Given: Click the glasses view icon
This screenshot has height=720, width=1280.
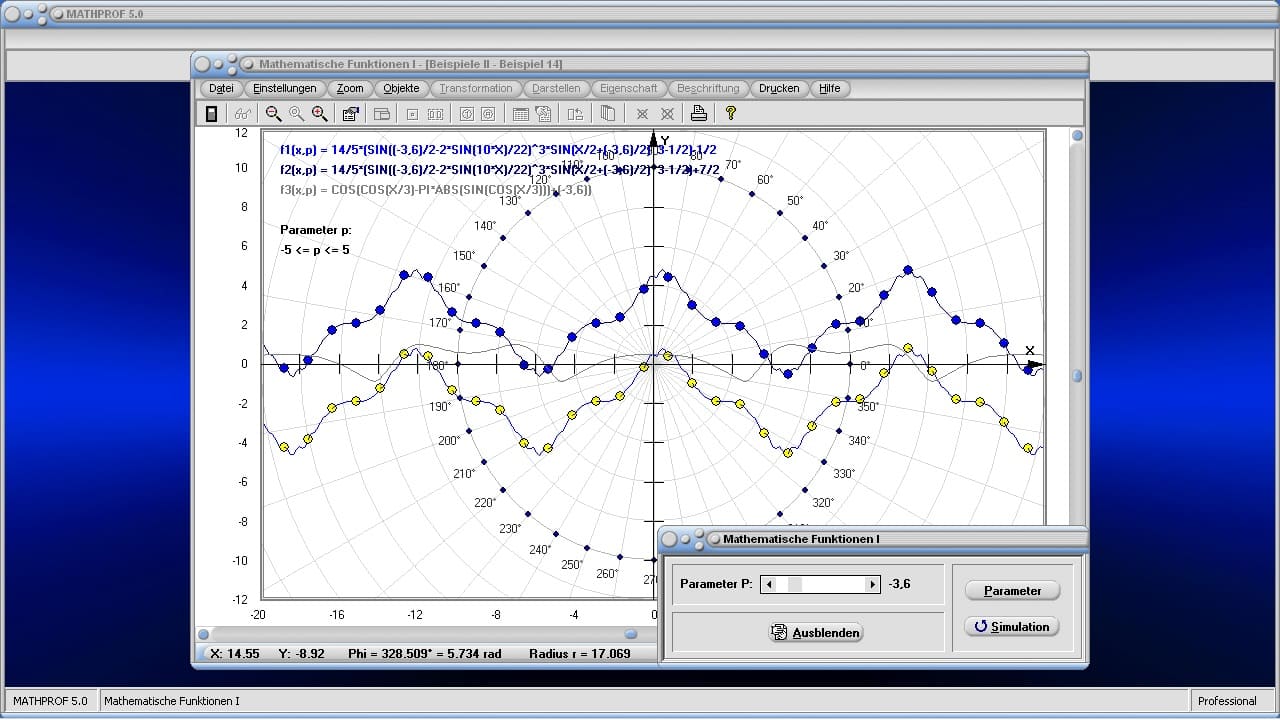Looking at the screenshot, I should click(x=242, y=114).
